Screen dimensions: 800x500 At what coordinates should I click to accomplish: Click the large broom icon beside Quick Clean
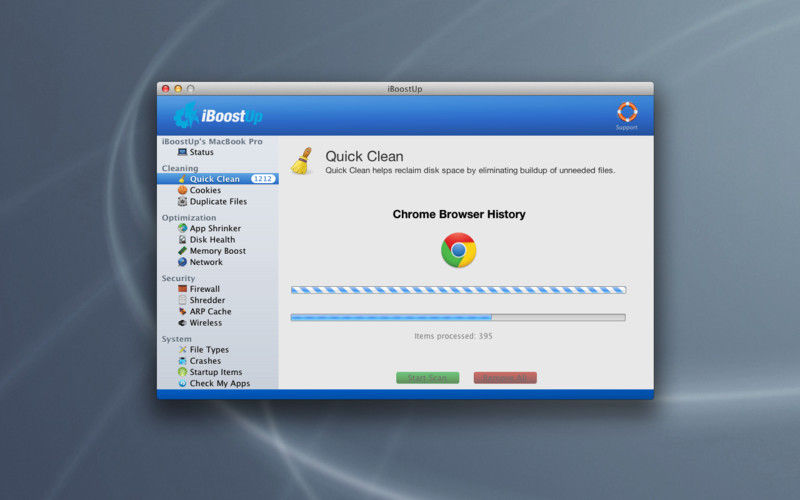coord(302,161)
